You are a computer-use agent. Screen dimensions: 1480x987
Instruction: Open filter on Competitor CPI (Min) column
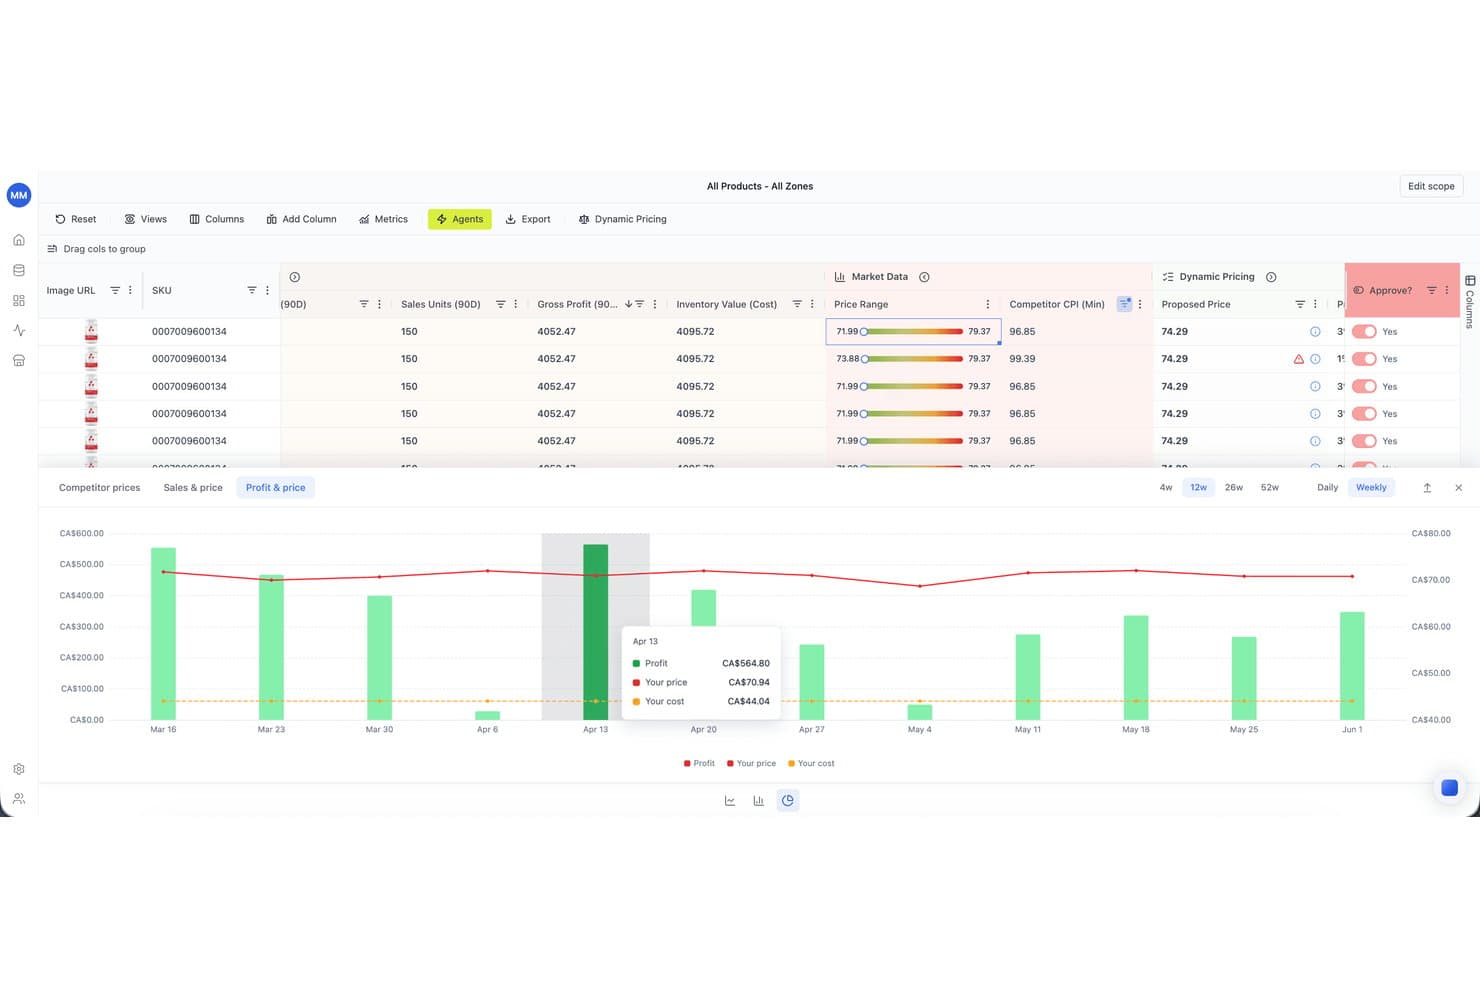pos(1124,304)
